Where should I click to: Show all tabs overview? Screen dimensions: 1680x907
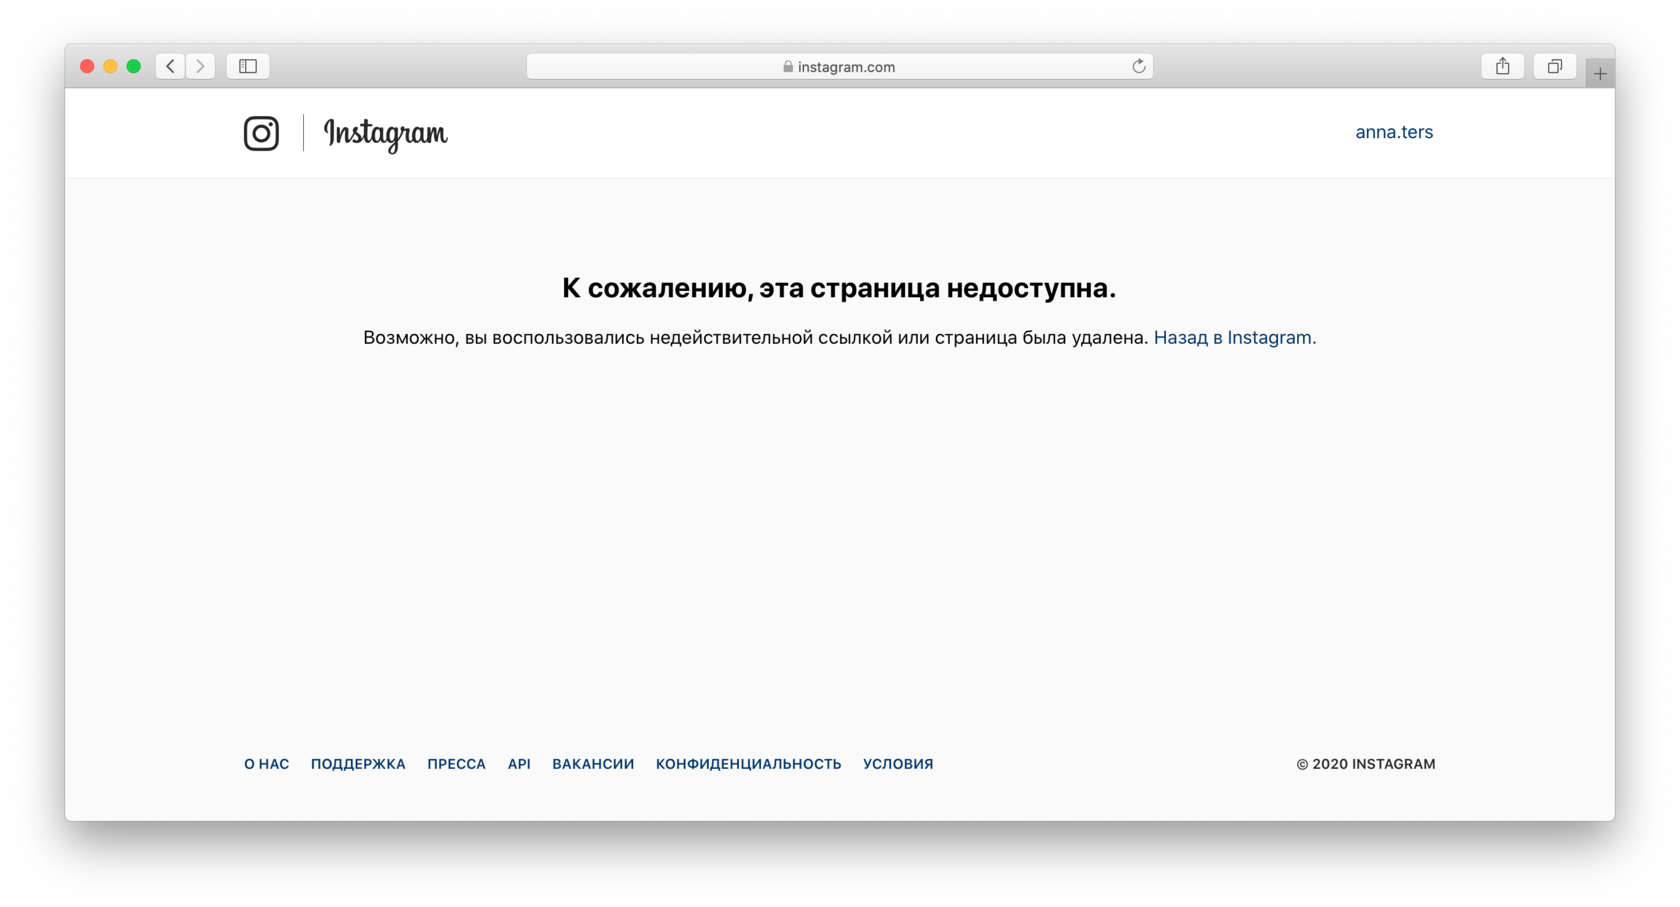(x=1554, y=66)
